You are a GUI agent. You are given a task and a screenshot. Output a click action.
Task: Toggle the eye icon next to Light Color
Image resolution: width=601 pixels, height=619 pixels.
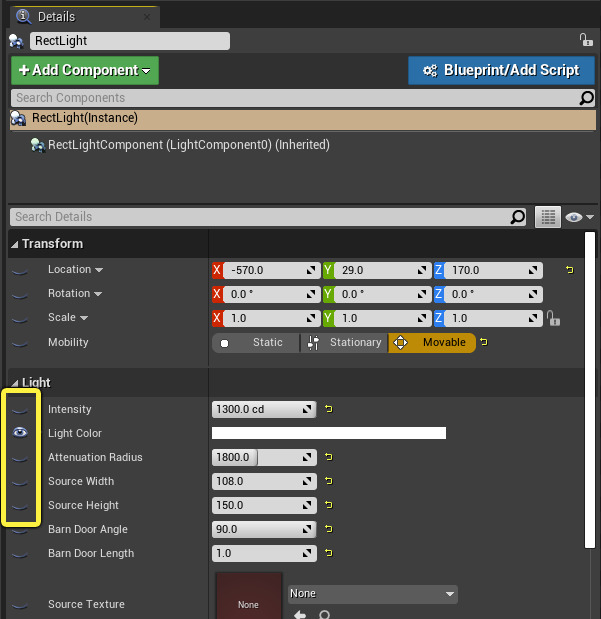point(20,433)
